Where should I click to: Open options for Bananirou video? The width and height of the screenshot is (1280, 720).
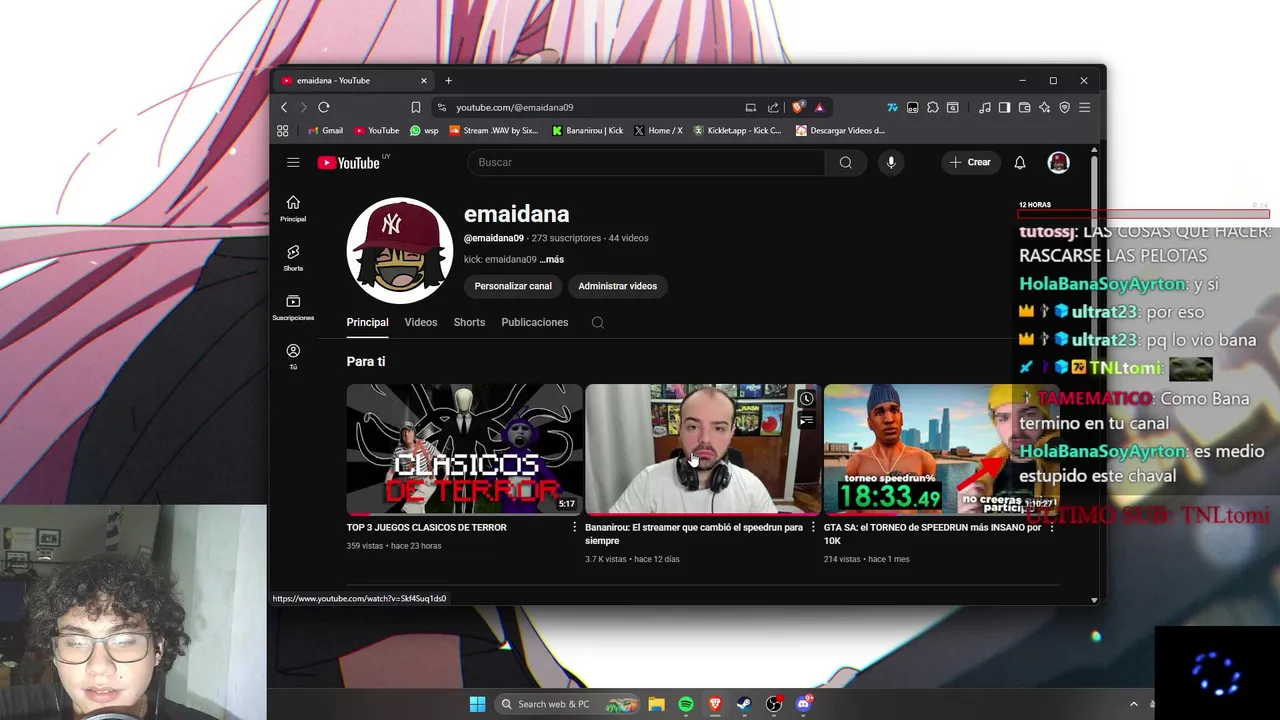[x=812, y=527]
